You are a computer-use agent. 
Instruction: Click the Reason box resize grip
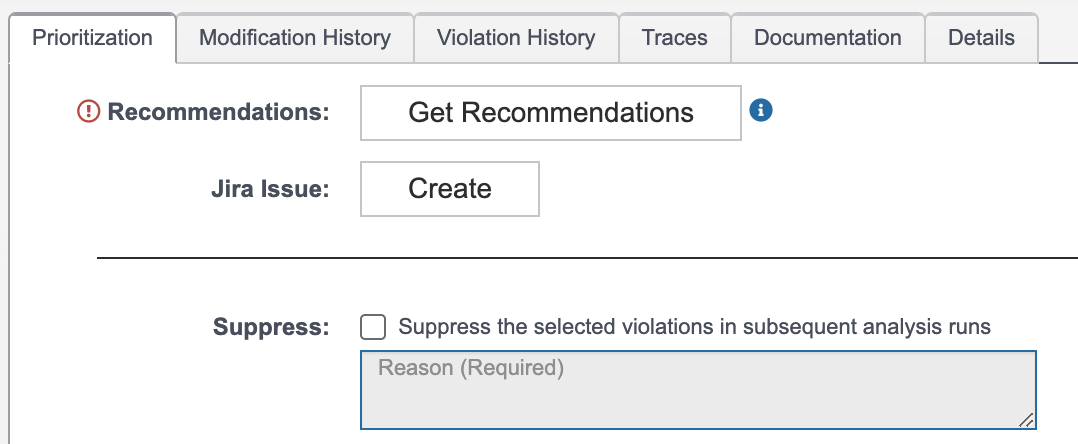click(x=1026, y=420)
